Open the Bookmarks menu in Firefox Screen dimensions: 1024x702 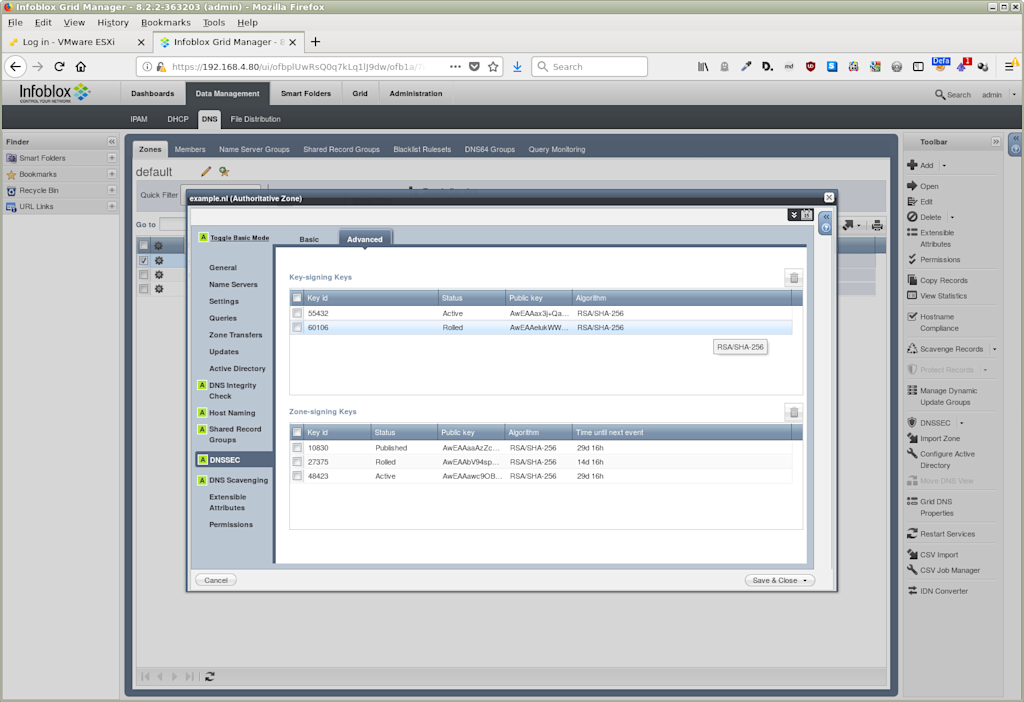coord(166,22)
